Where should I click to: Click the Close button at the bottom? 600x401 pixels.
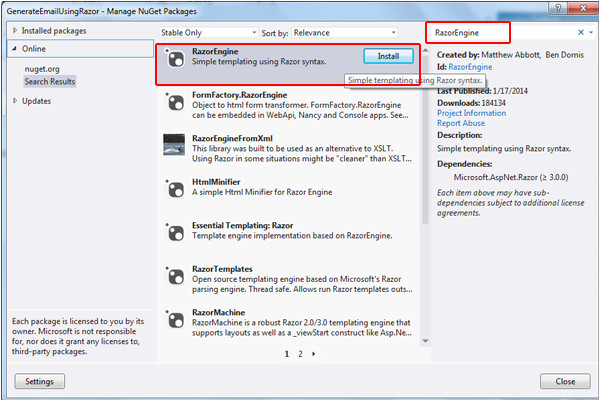pos(565,381)
